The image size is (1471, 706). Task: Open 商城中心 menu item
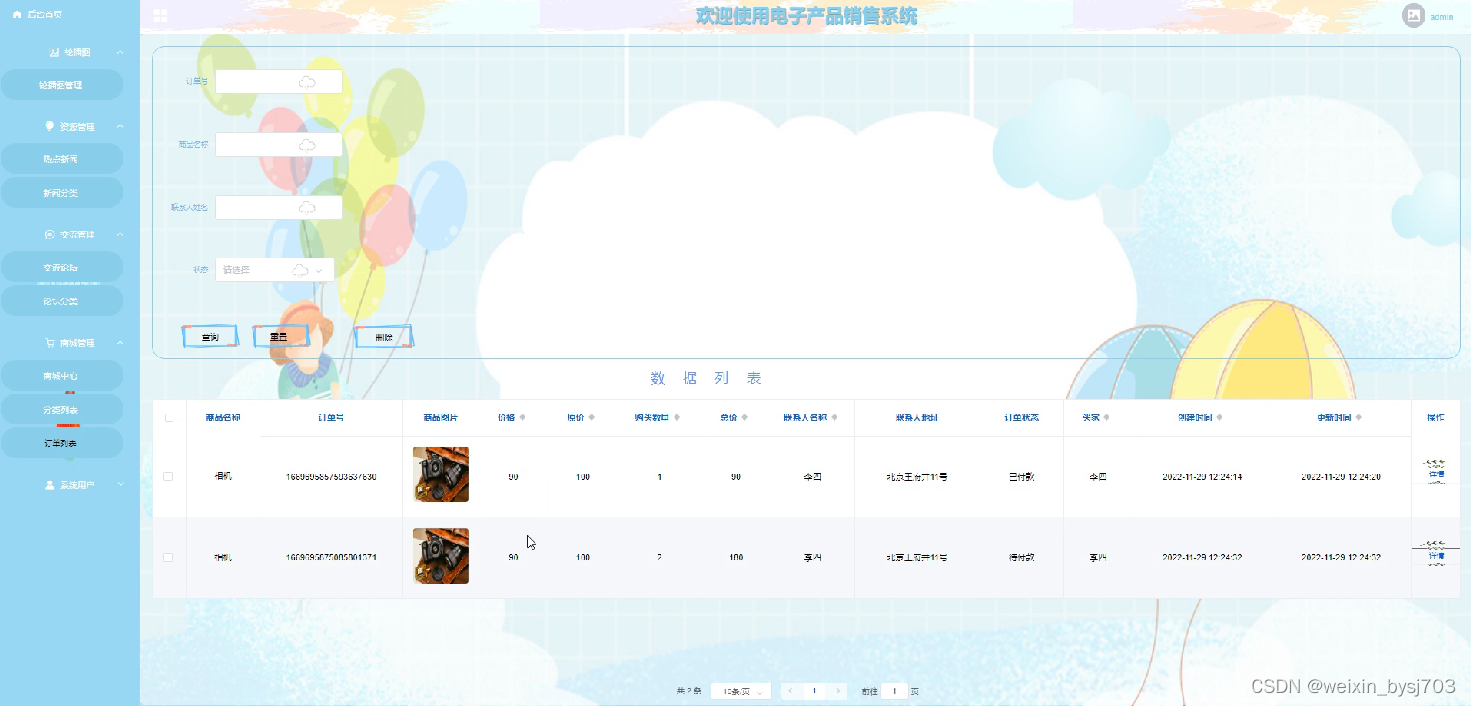61,376
